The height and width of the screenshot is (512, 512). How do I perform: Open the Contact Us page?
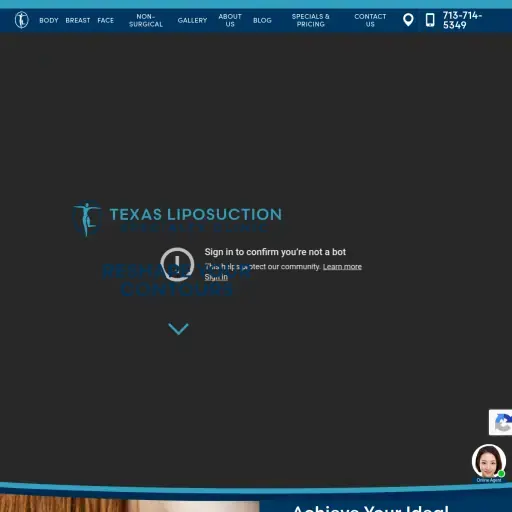coord(370,20)
